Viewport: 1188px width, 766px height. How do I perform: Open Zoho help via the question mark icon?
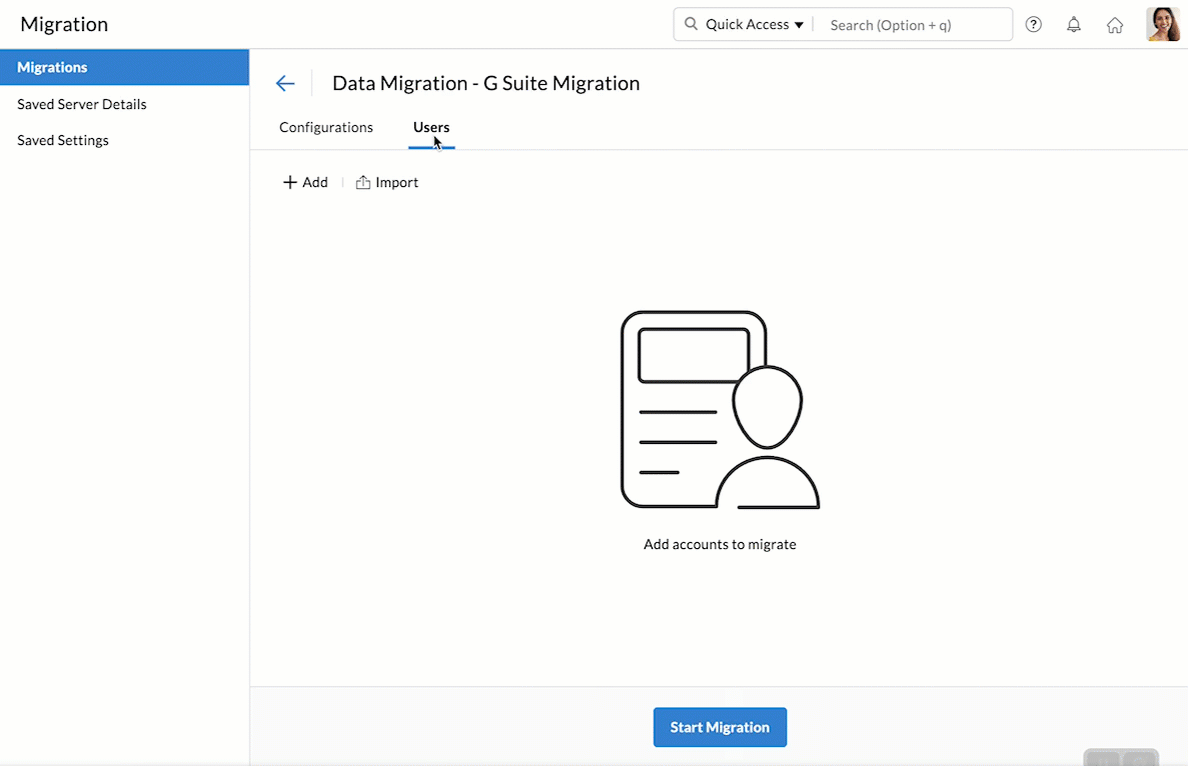[x=1033, y=24]
